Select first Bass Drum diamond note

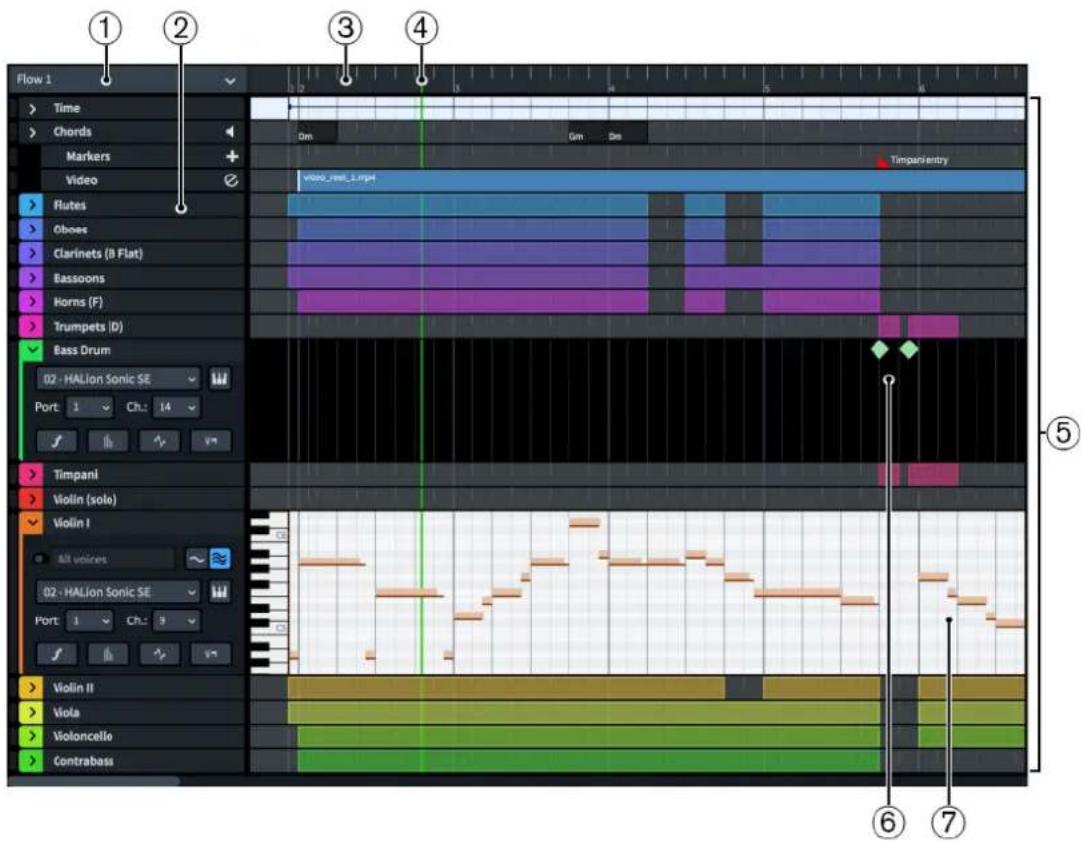click(879, 349)
